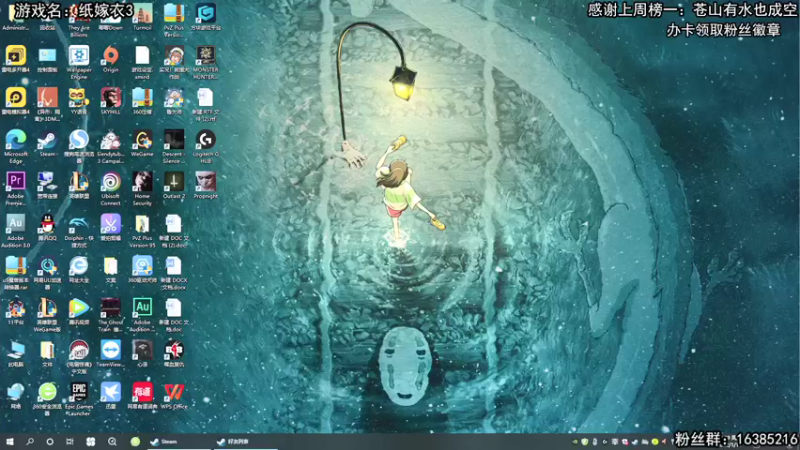Open Task View on the taskbar

pos(69,441)
